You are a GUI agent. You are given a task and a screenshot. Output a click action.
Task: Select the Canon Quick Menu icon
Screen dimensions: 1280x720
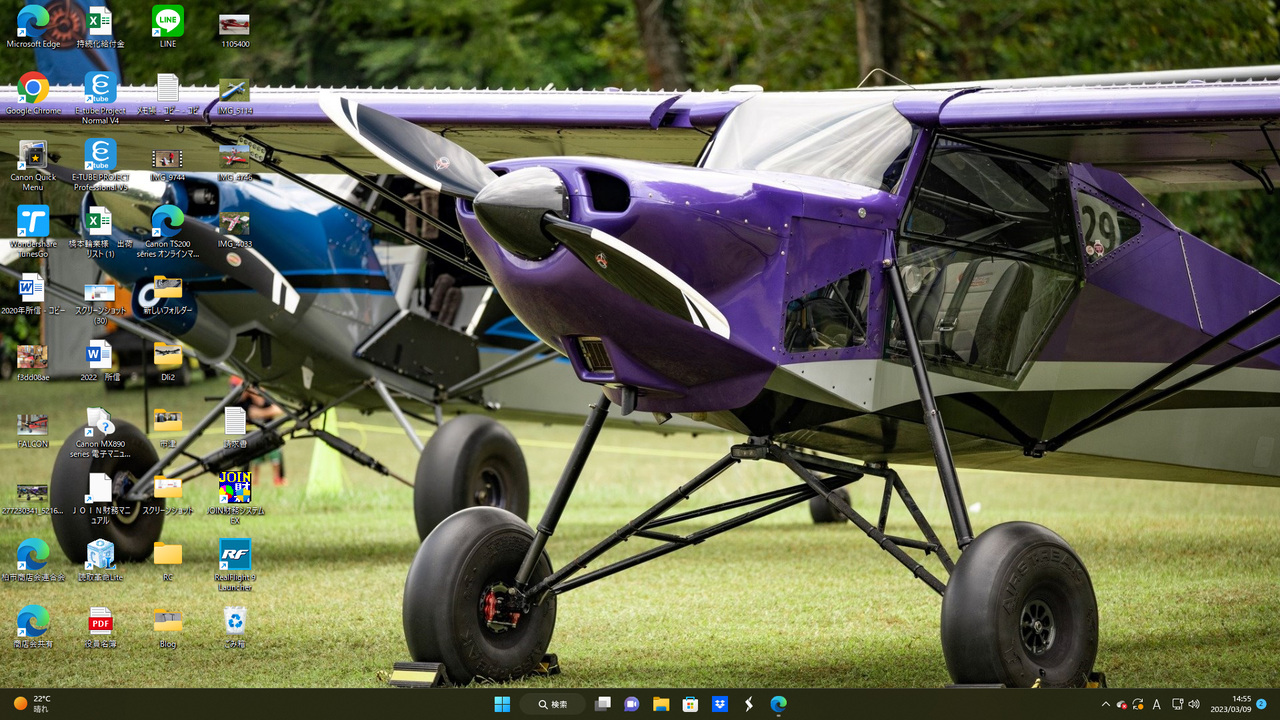[x=33, y=165]
